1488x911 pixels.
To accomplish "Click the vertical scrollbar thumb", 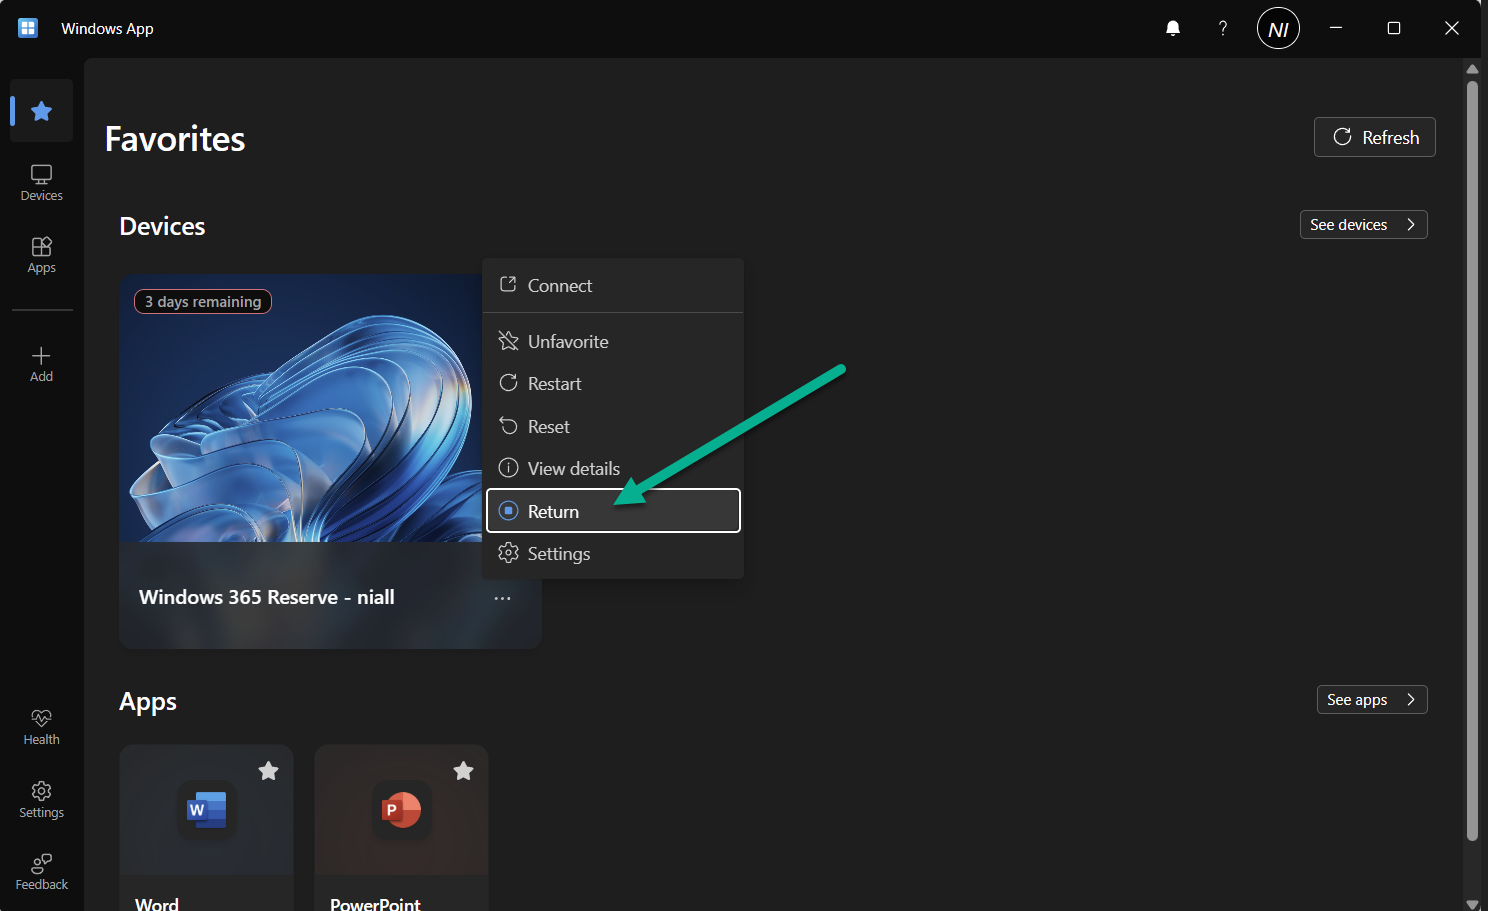I will point(1472,460).
